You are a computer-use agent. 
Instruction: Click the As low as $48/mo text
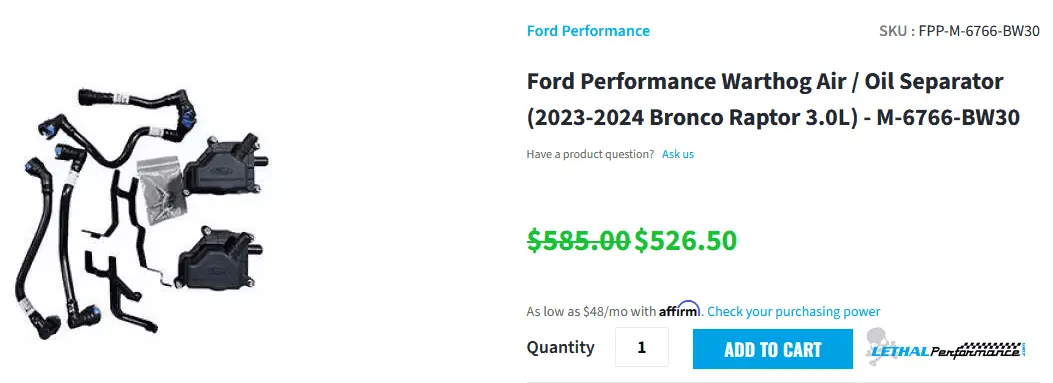click(591, 312)
